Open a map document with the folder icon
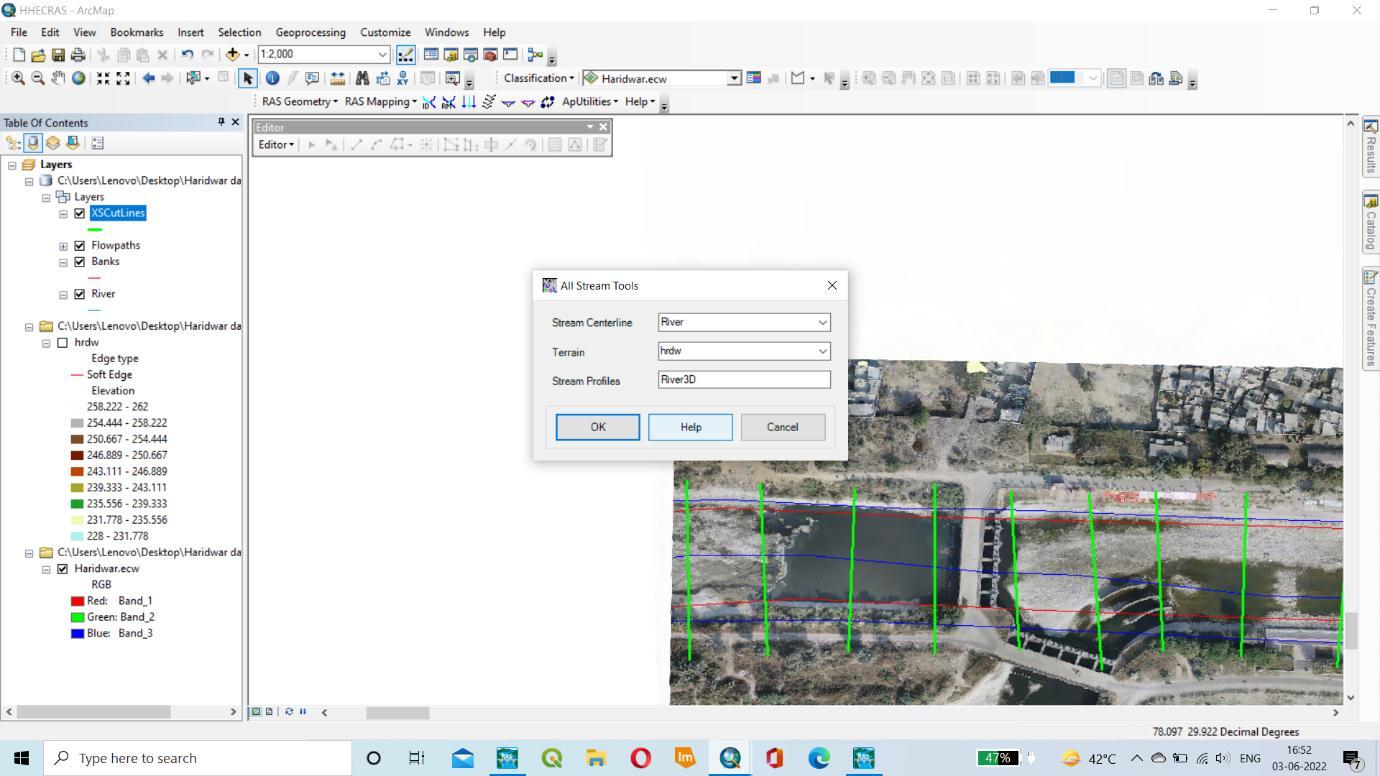 click(38, 55)
